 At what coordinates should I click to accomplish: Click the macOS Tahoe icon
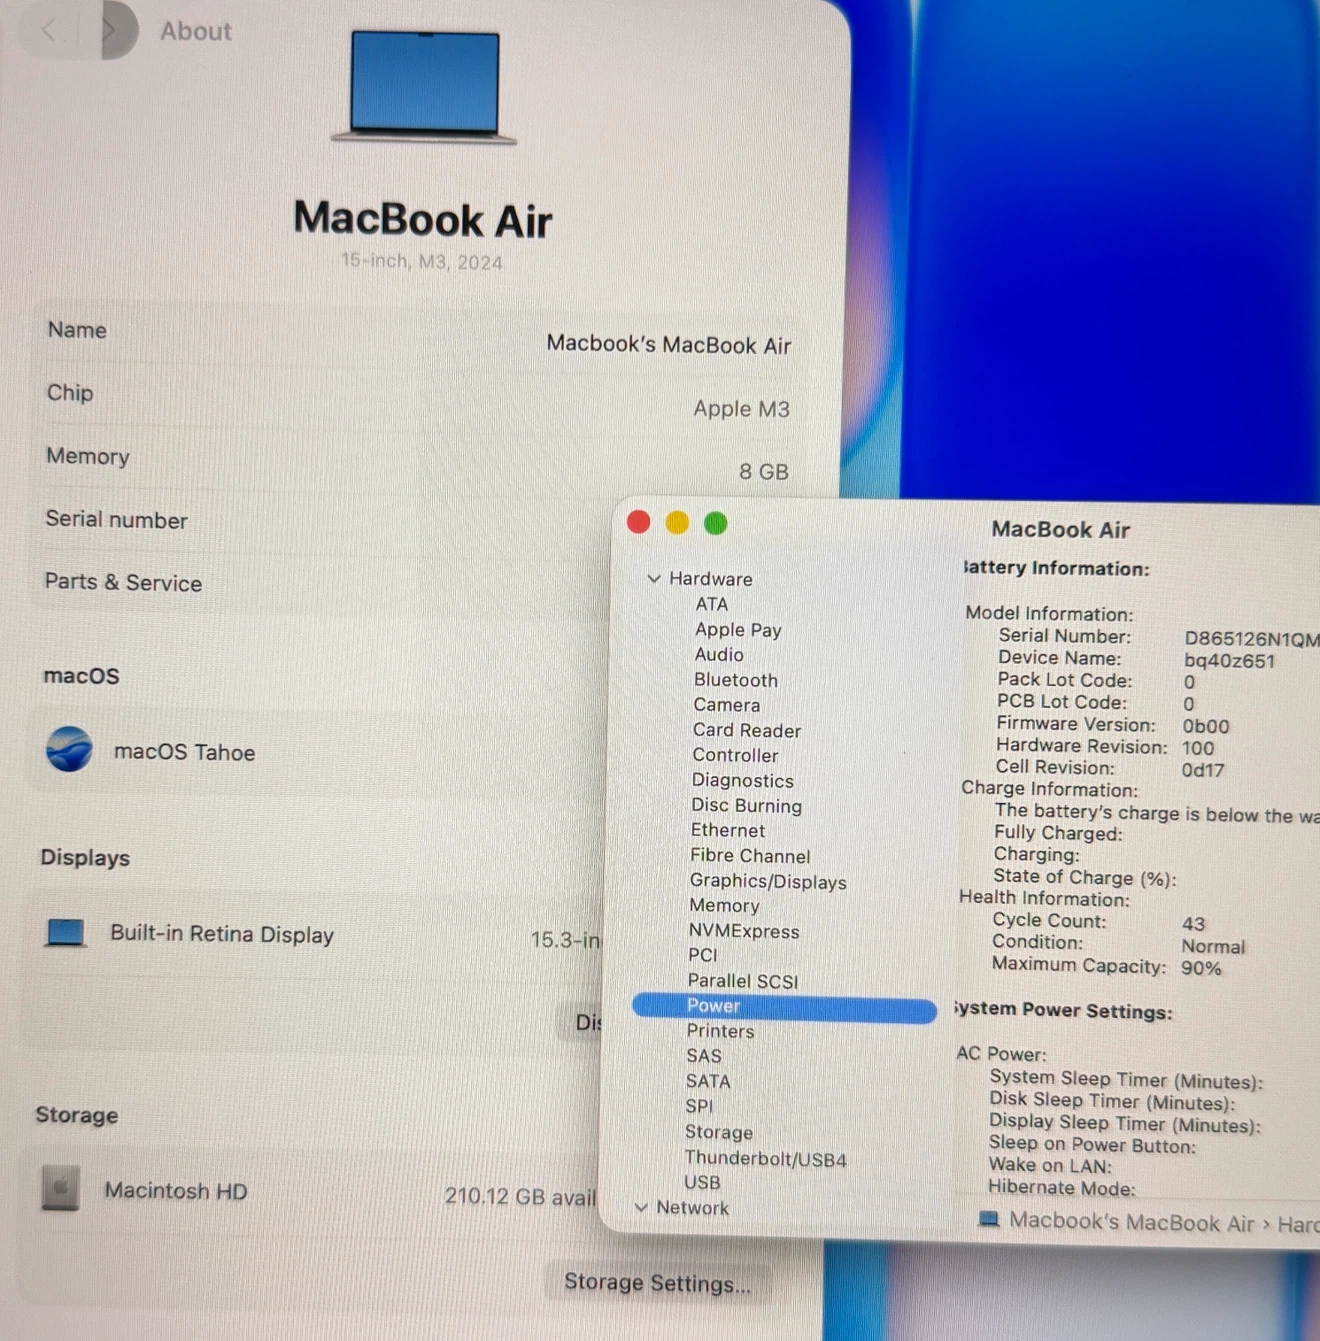tap(69, 749)
